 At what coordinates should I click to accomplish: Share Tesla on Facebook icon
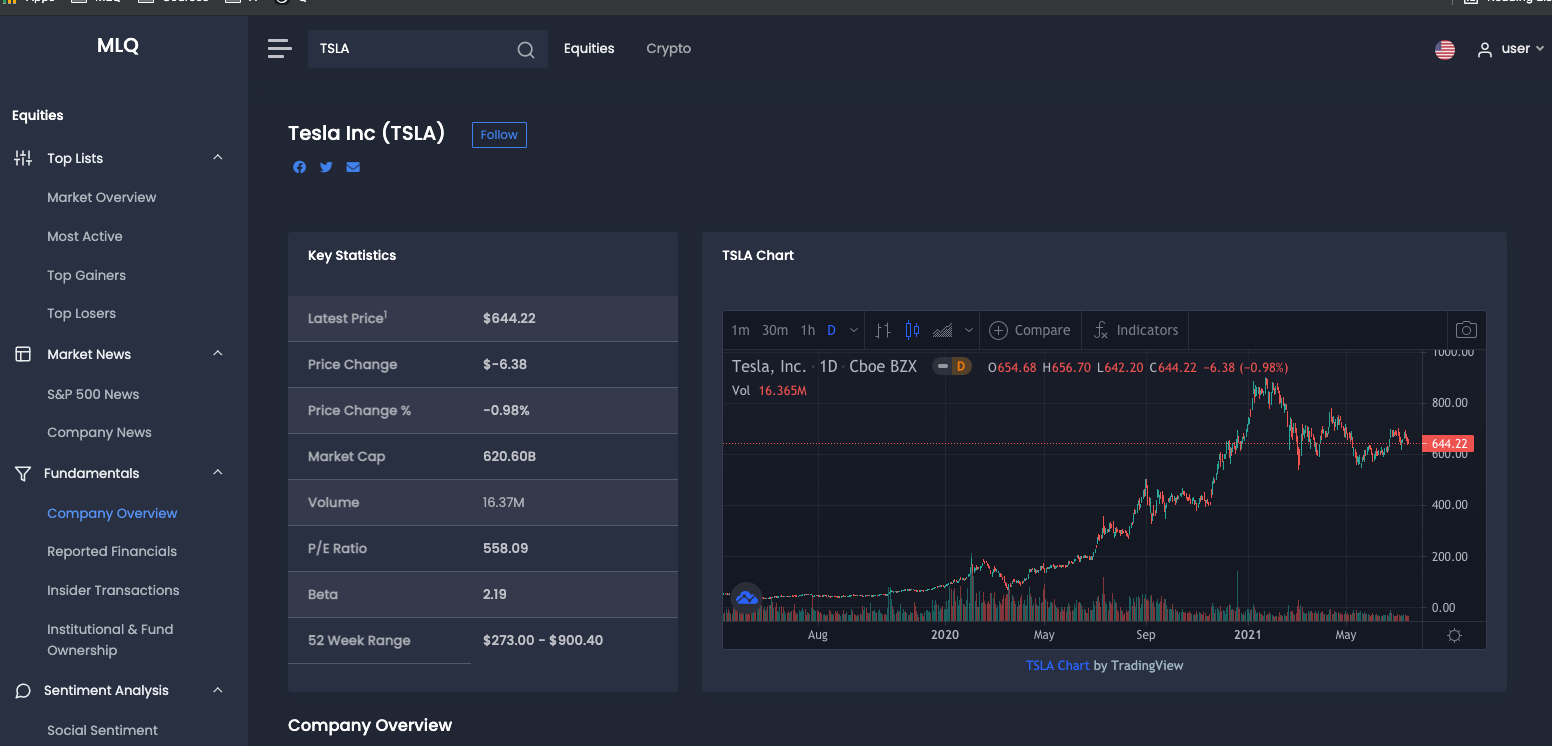(x=299, y=167)
